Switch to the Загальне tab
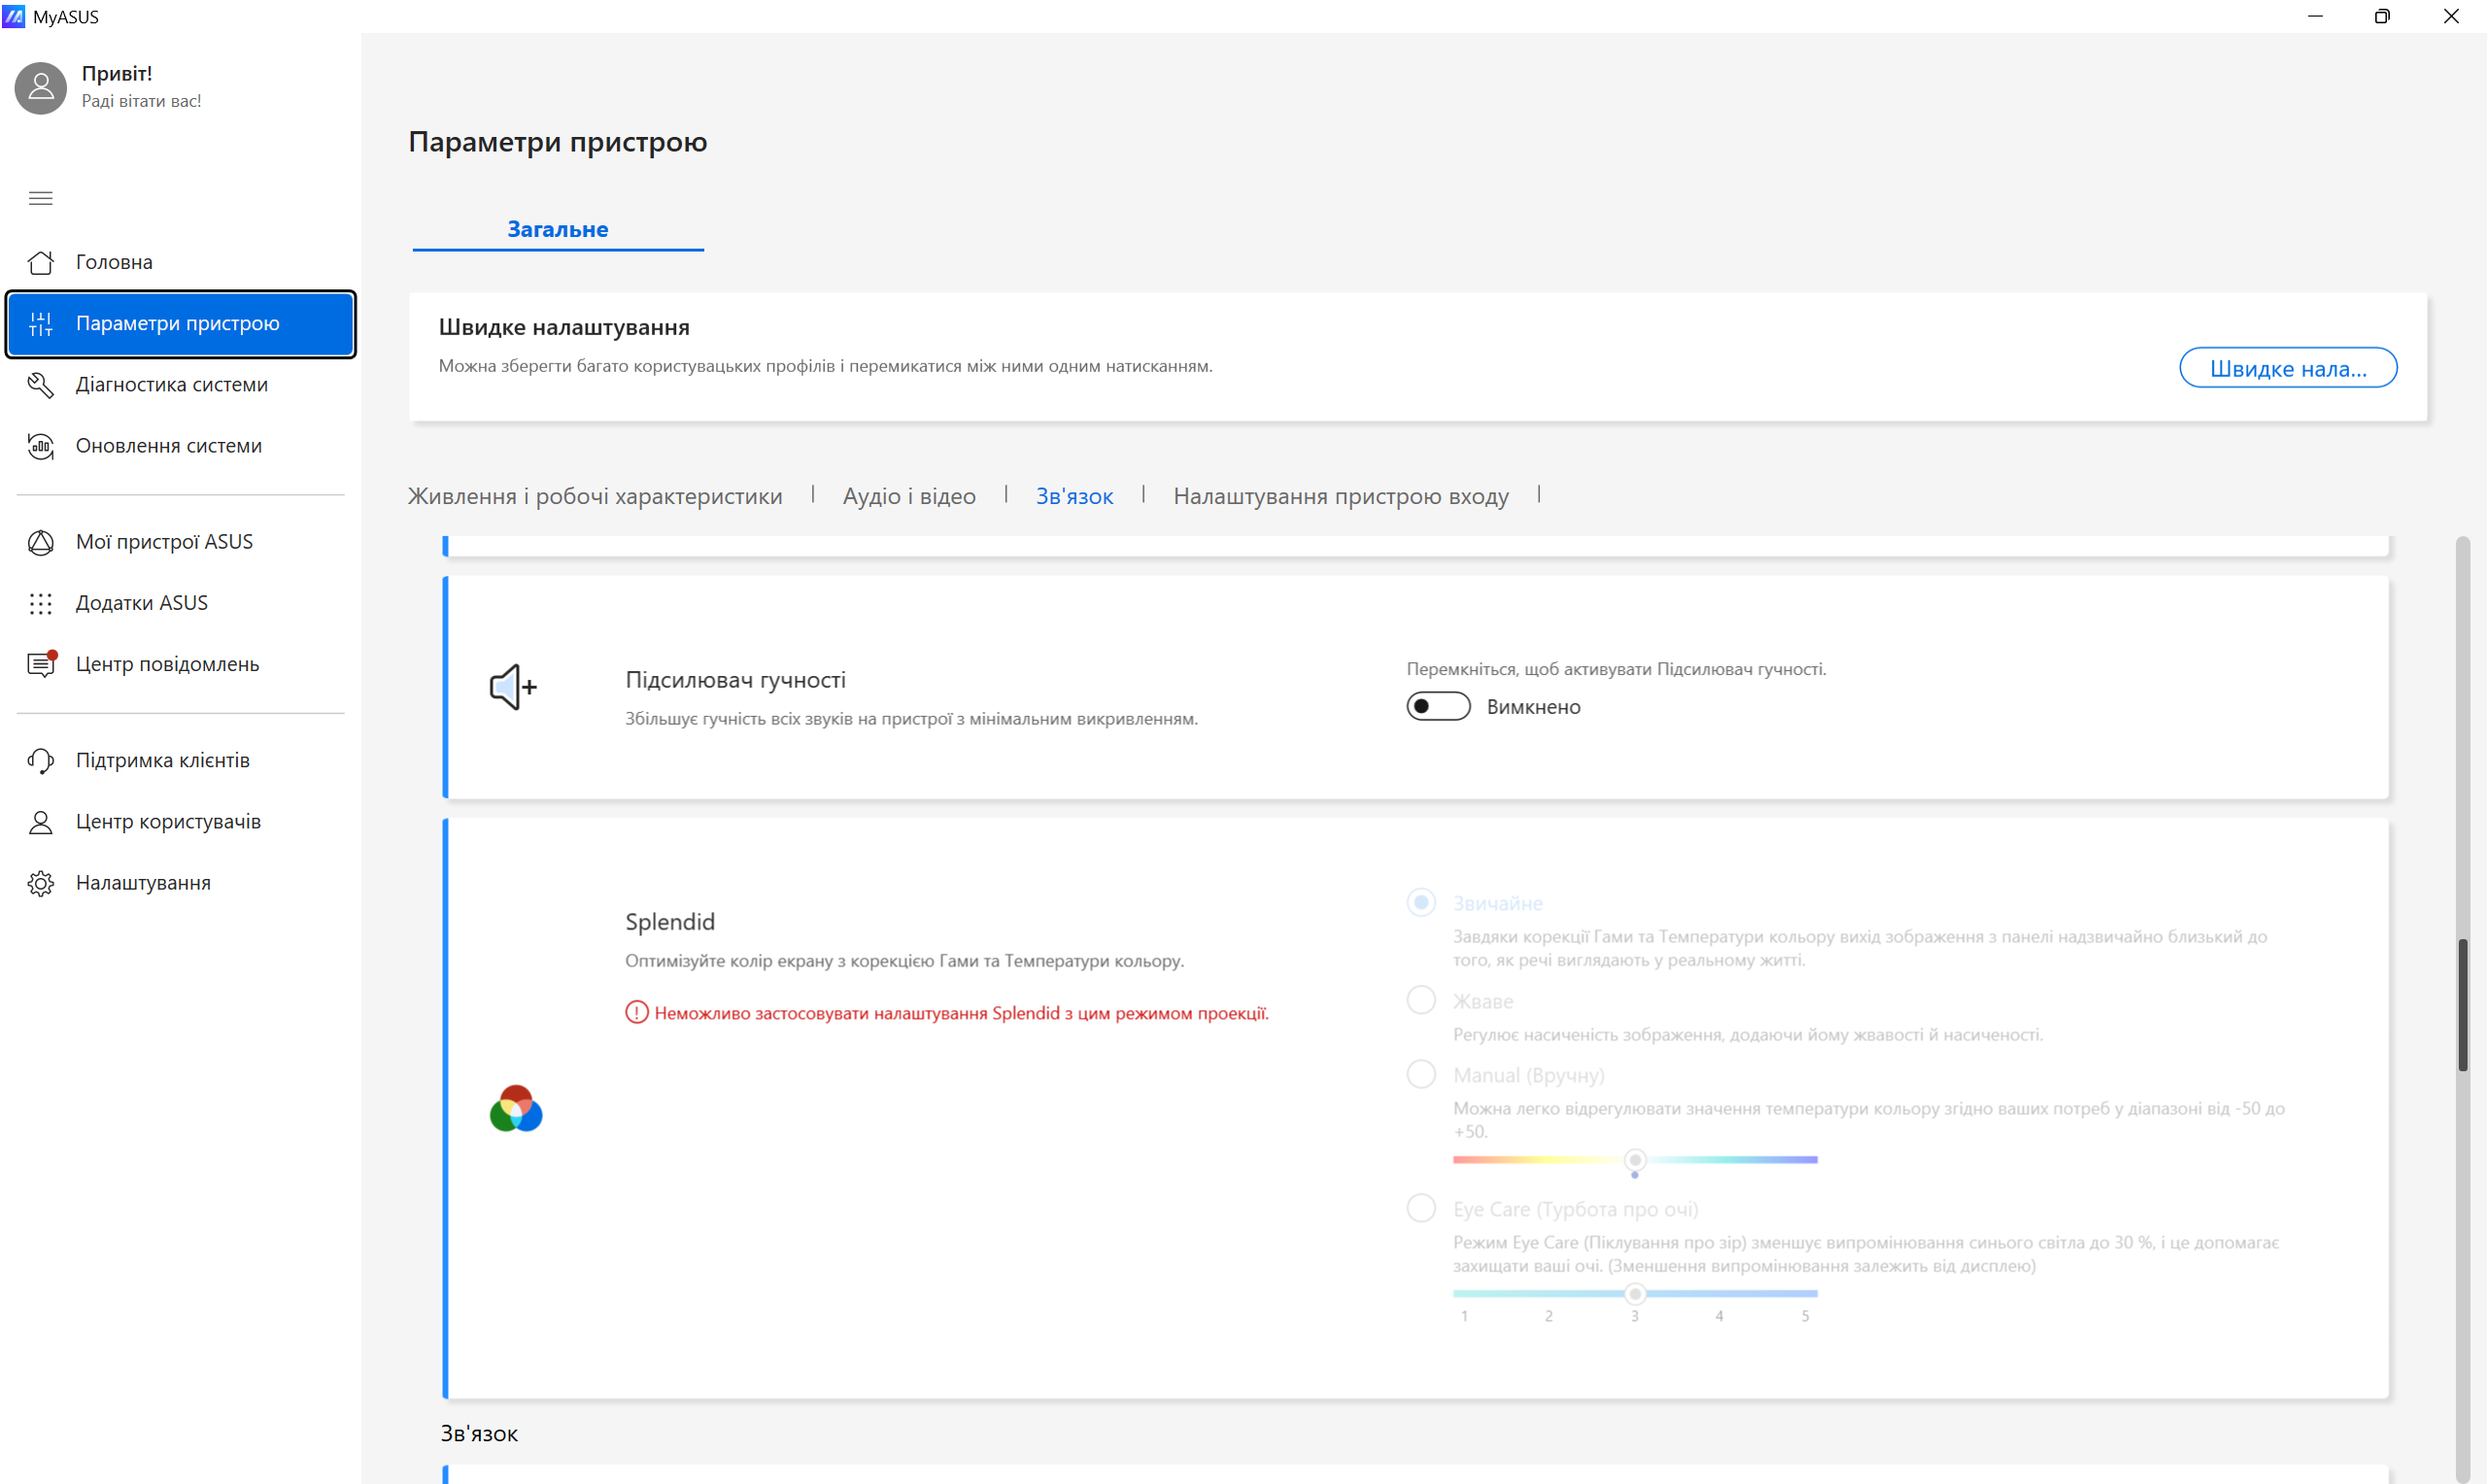 [558, 229]
